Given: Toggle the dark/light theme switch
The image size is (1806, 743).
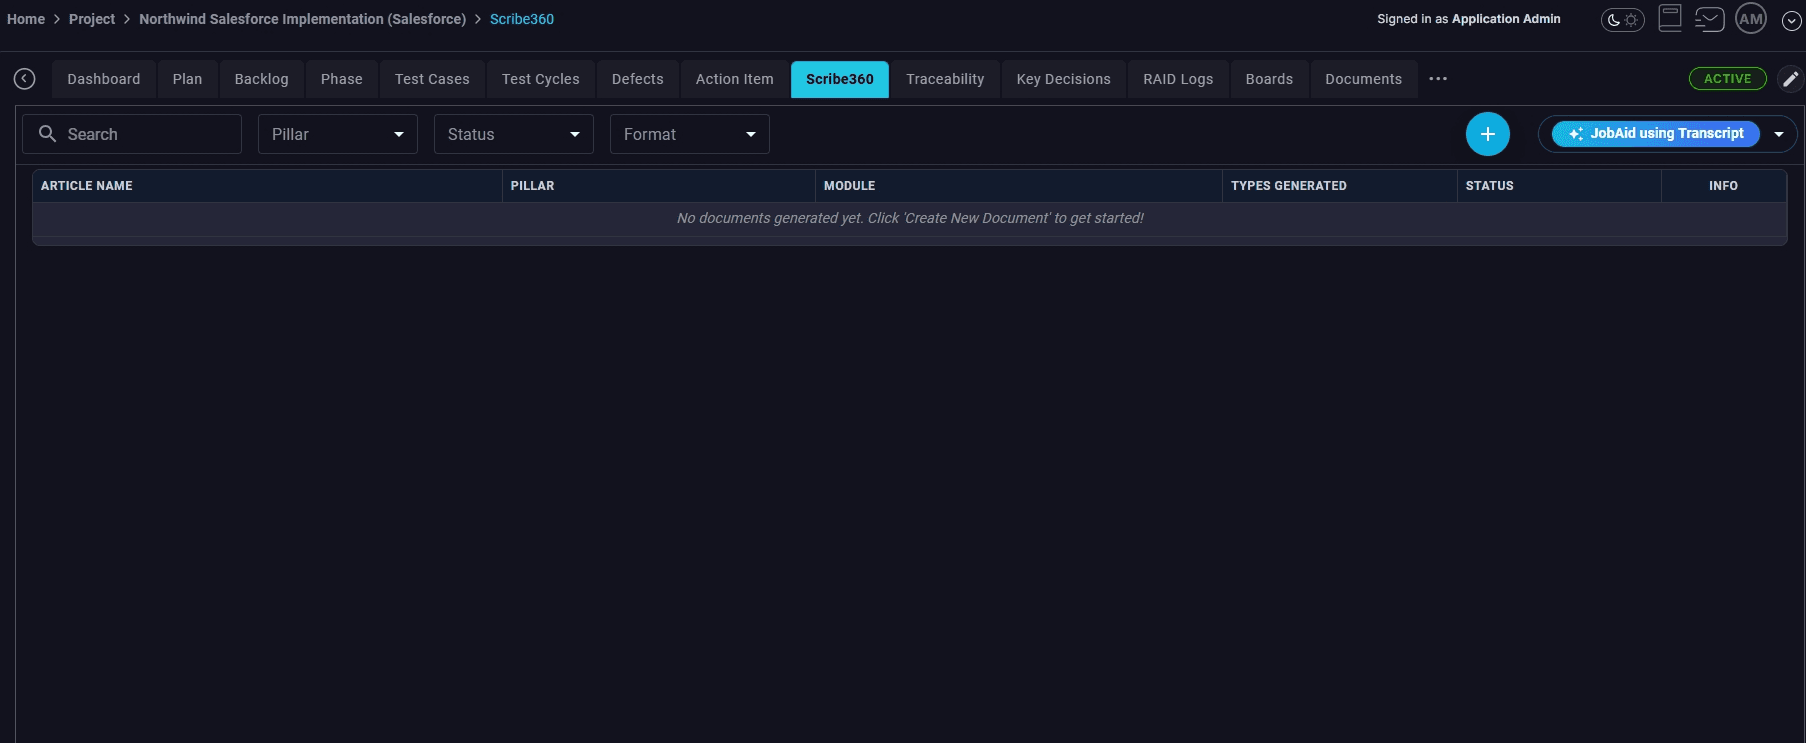Looking at the screenshot, I should (1622, 20).
